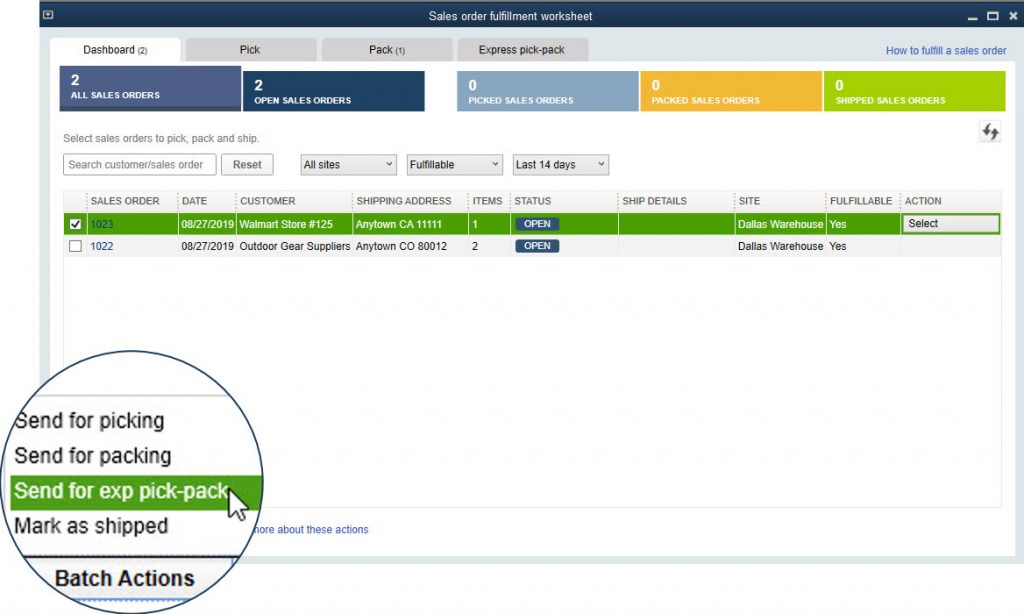Select the All Sales Orders tile
Image resolution: width=1024 pixels, height=614 pixels.
click(x=150, y=88)
